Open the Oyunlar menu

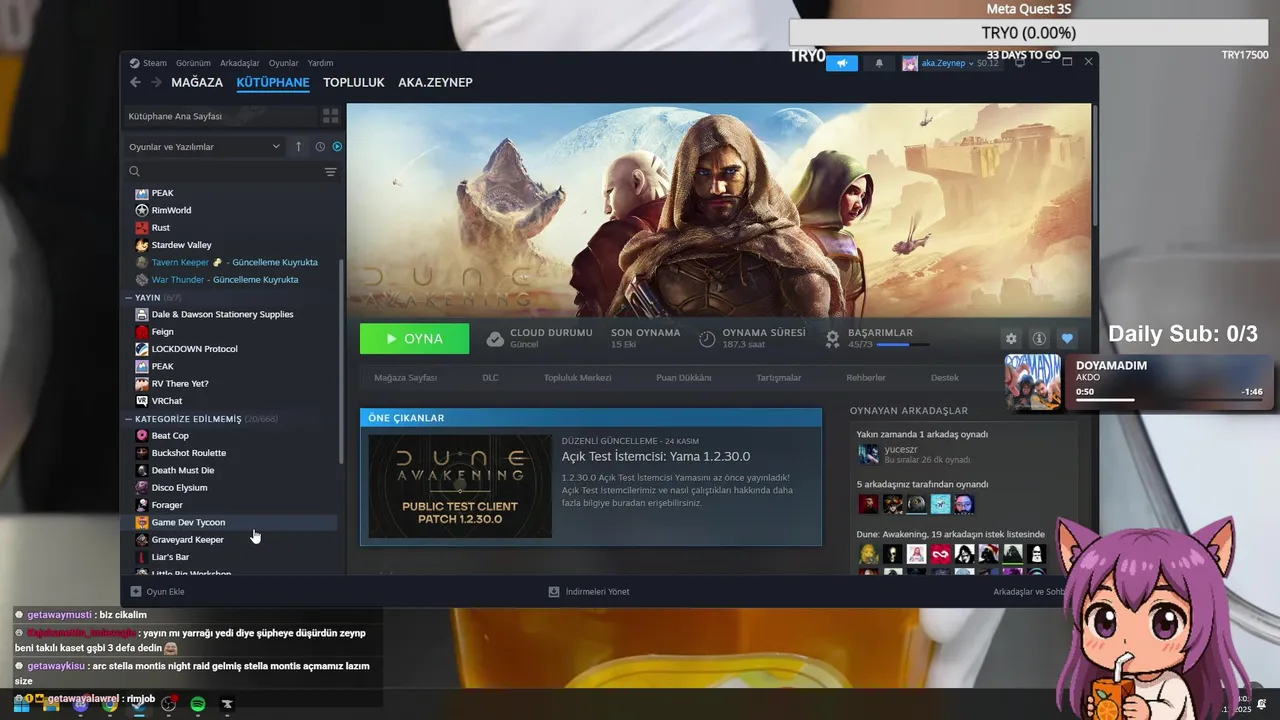(x=284, y=63)
